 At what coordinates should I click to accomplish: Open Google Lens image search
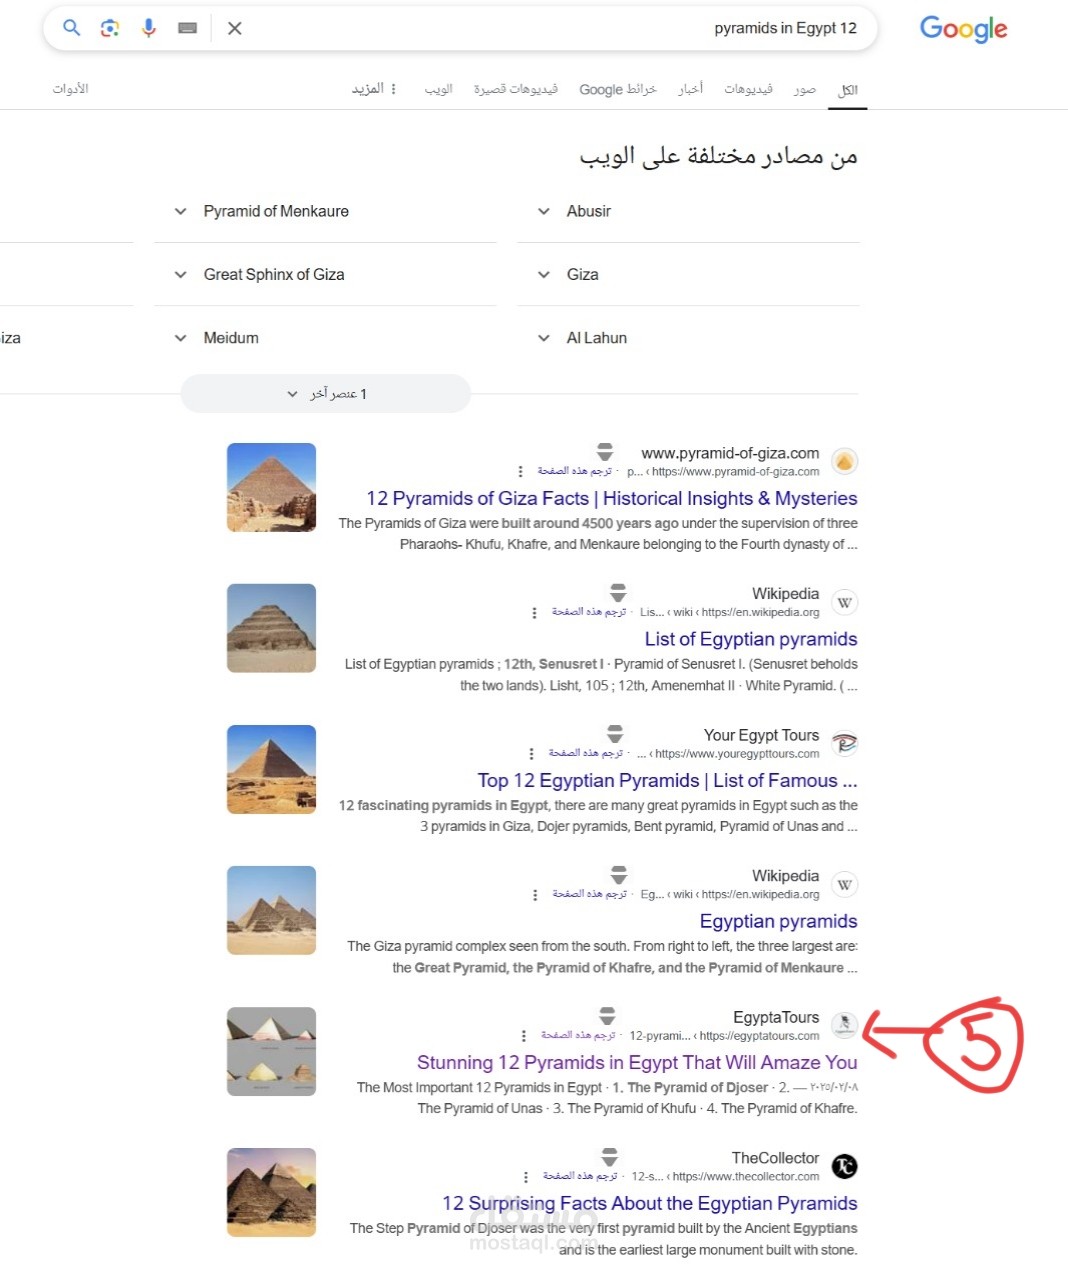coord(110,28)
